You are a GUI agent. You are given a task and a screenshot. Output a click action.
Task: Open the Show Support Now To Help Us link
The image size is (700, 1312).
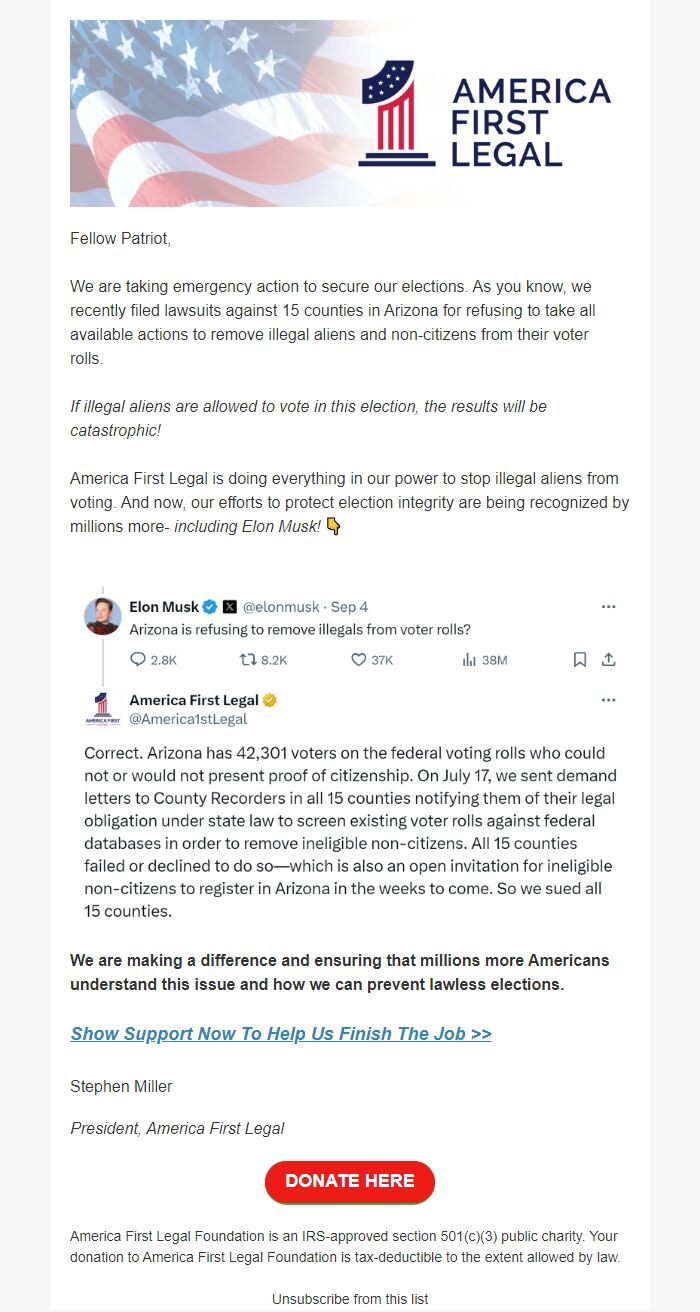281,1034
